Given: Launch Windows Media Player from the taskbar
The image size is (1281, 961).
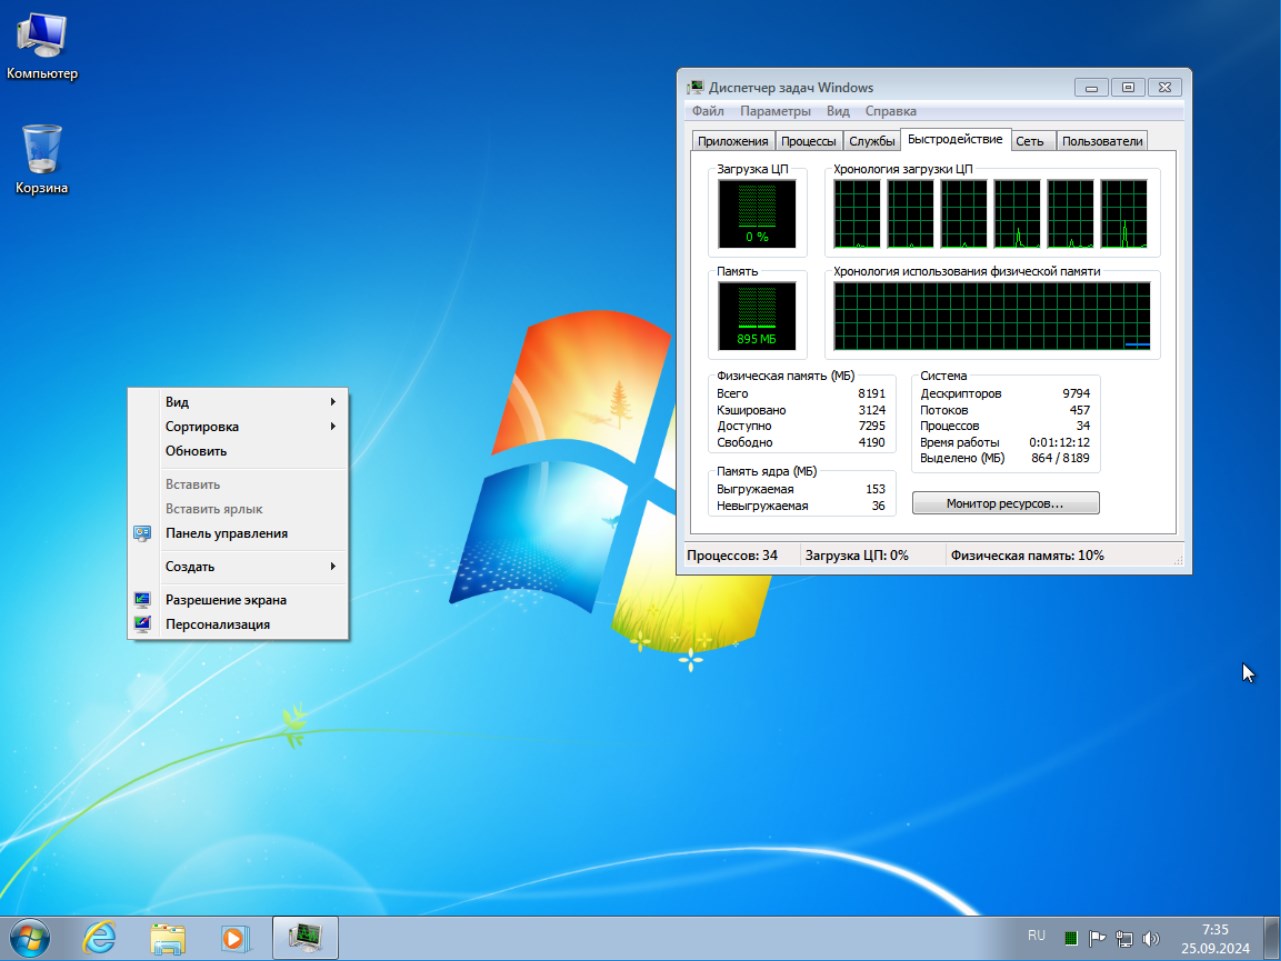Looking at the screenshot, I should (234, 938).
